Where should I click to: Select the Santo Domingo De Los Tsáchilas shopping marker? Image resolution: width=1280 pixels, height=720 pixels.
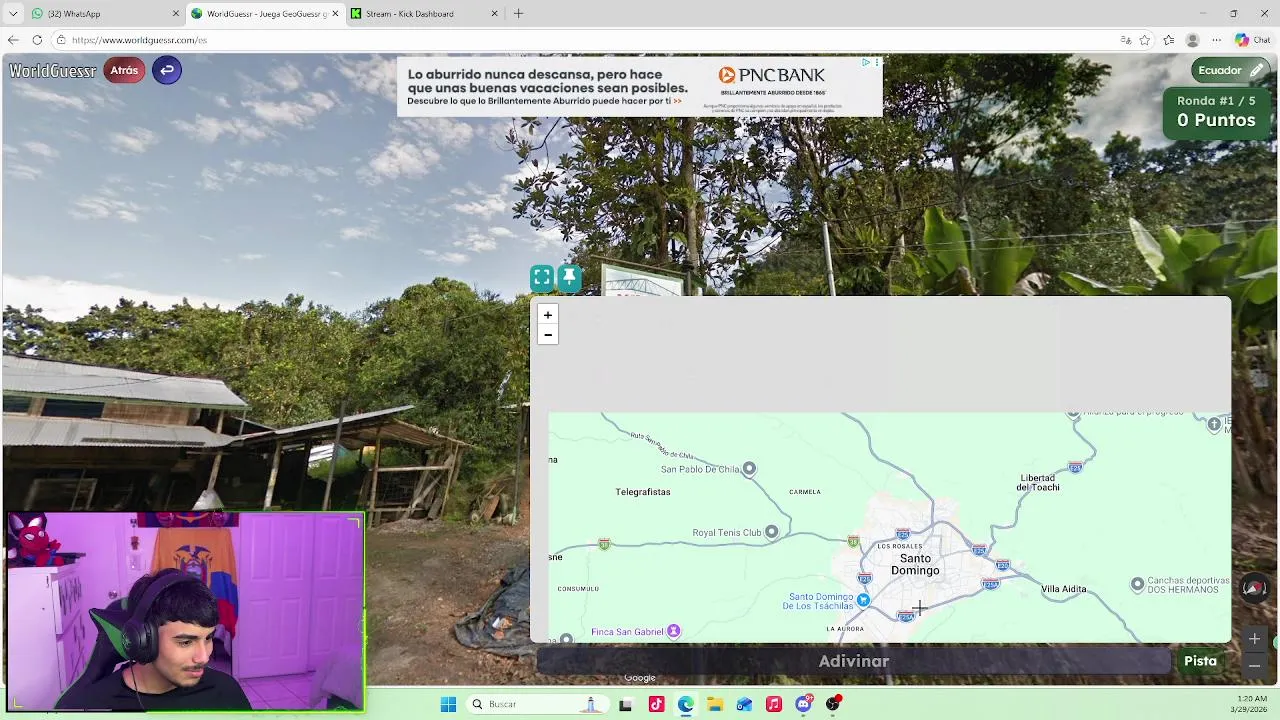(x=863, y=600)
